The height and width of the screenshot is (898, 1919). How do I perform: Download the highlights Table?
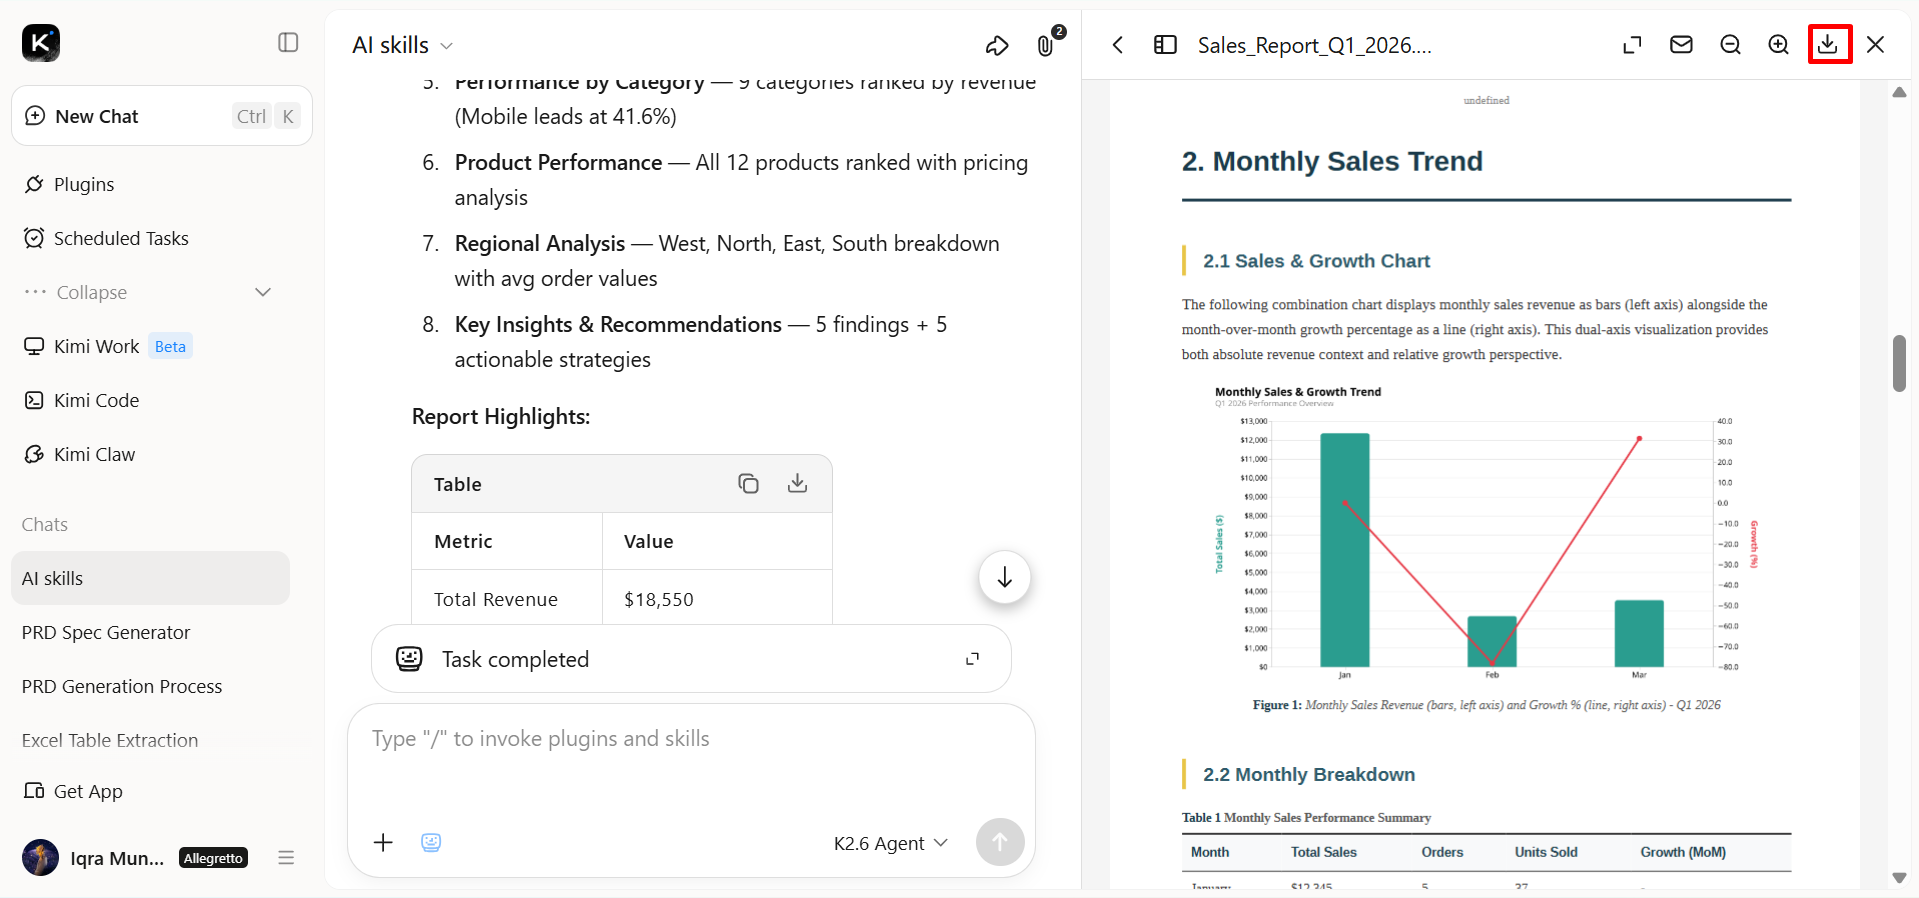click(x=797, y=483)
